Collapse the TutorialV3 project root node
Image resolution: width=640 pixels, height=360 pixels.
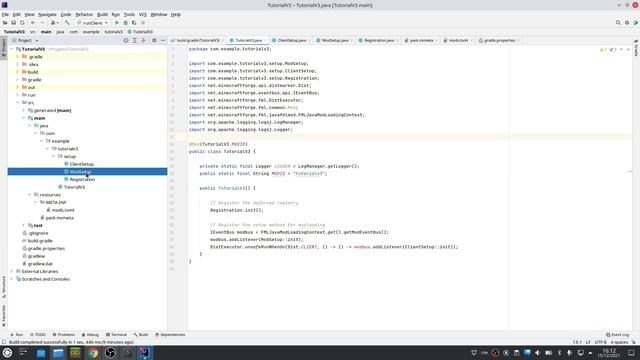11,49
